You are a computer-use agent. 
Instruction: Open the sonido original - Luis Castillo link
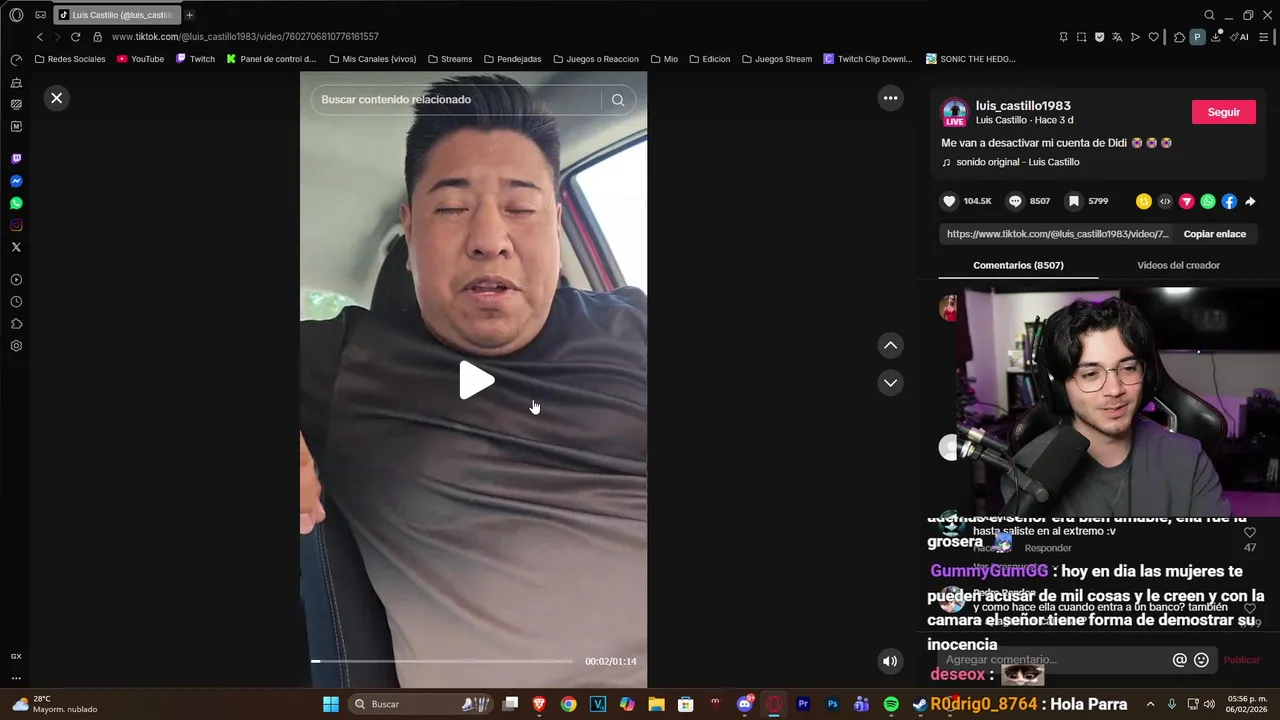(1017, 162)
